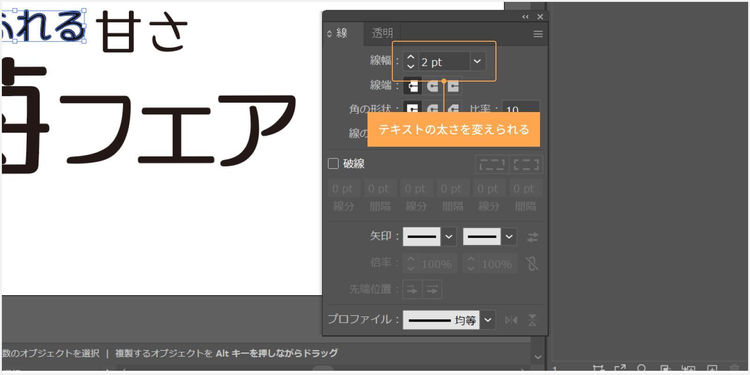750x375 pixels.
Task: Click the selected ふれる text object
Action: point(43,26)
